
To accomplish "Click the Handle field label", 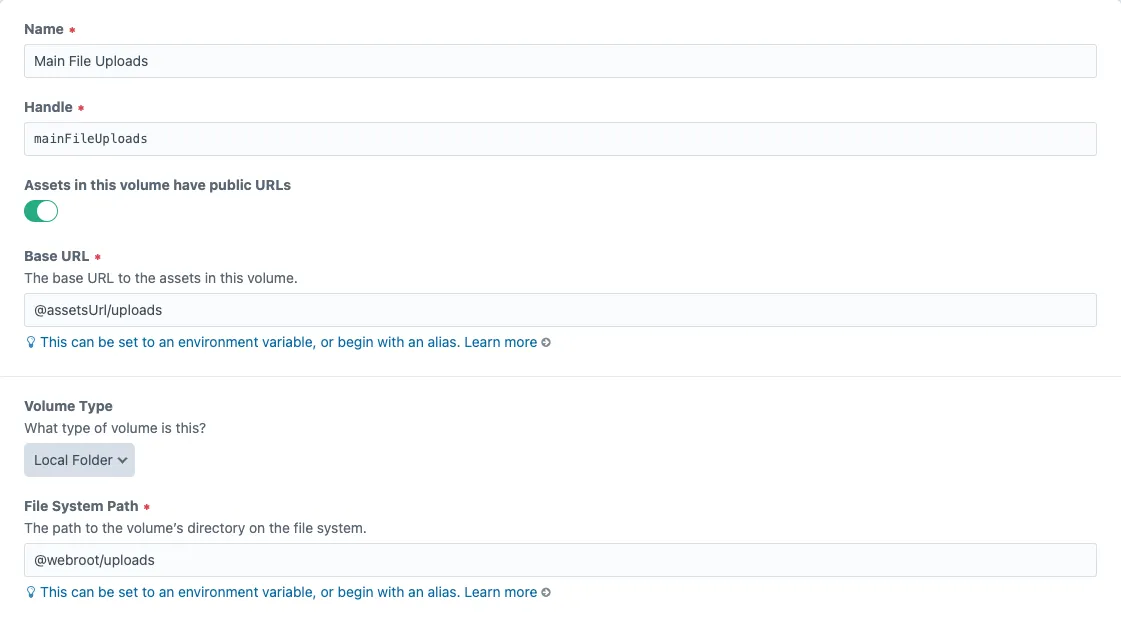I will (49, 107).
